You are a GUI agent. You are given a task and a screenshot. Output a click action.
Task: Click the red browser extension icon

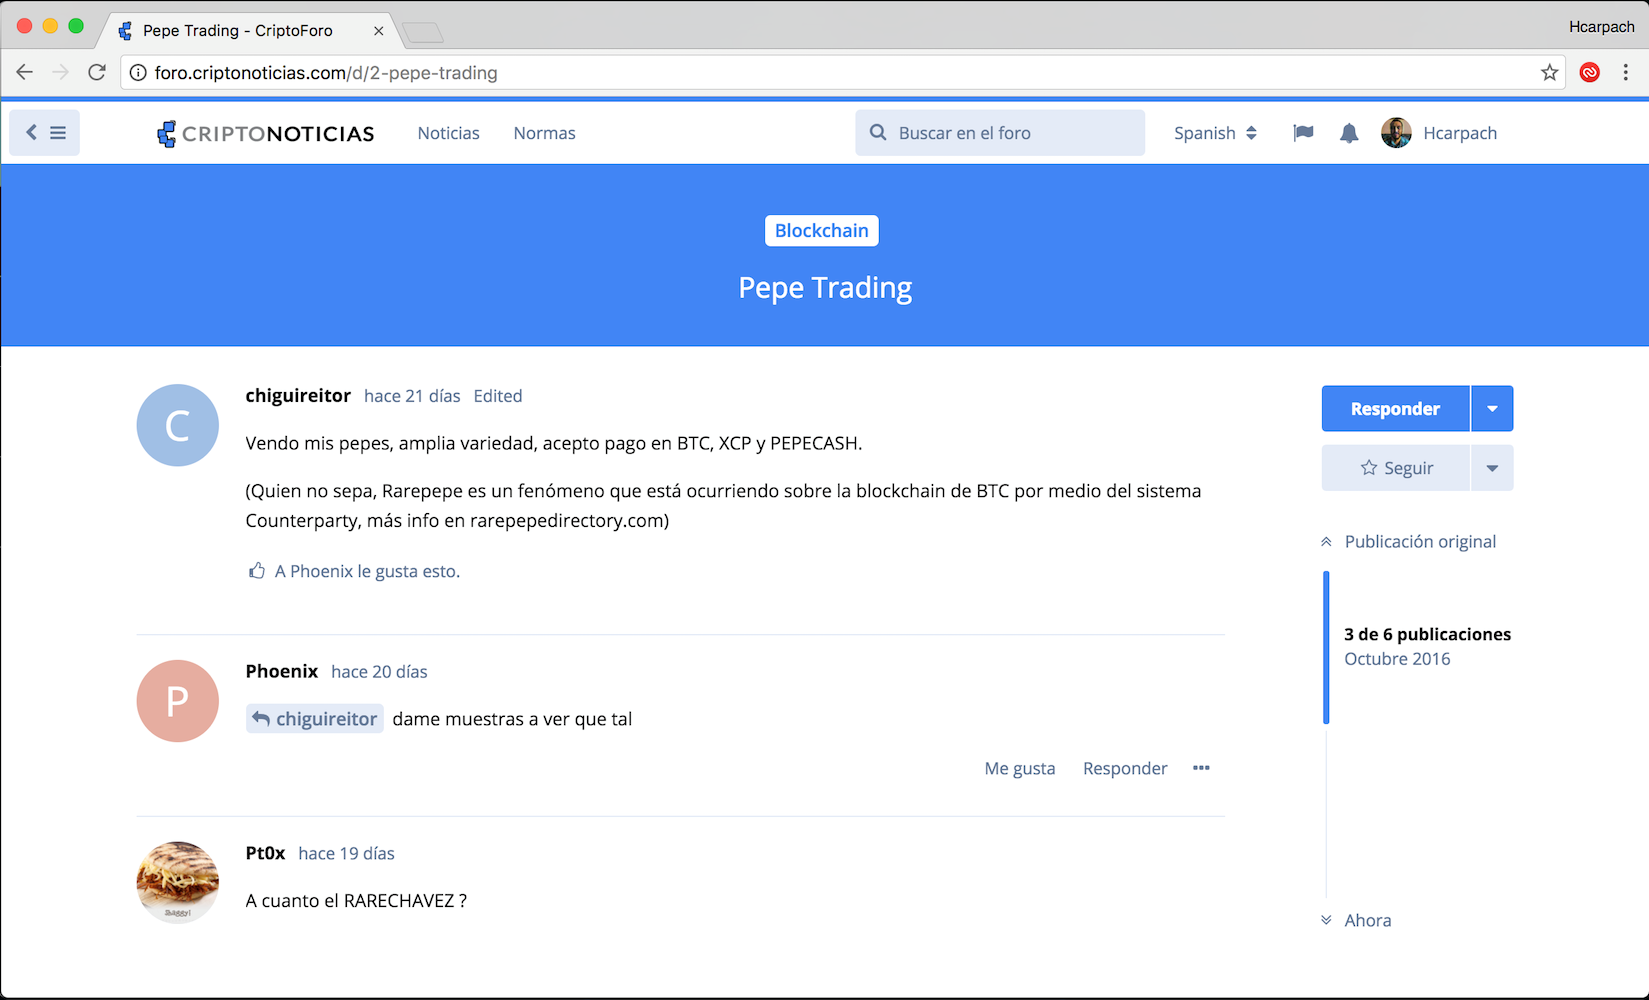(1589, 72)
